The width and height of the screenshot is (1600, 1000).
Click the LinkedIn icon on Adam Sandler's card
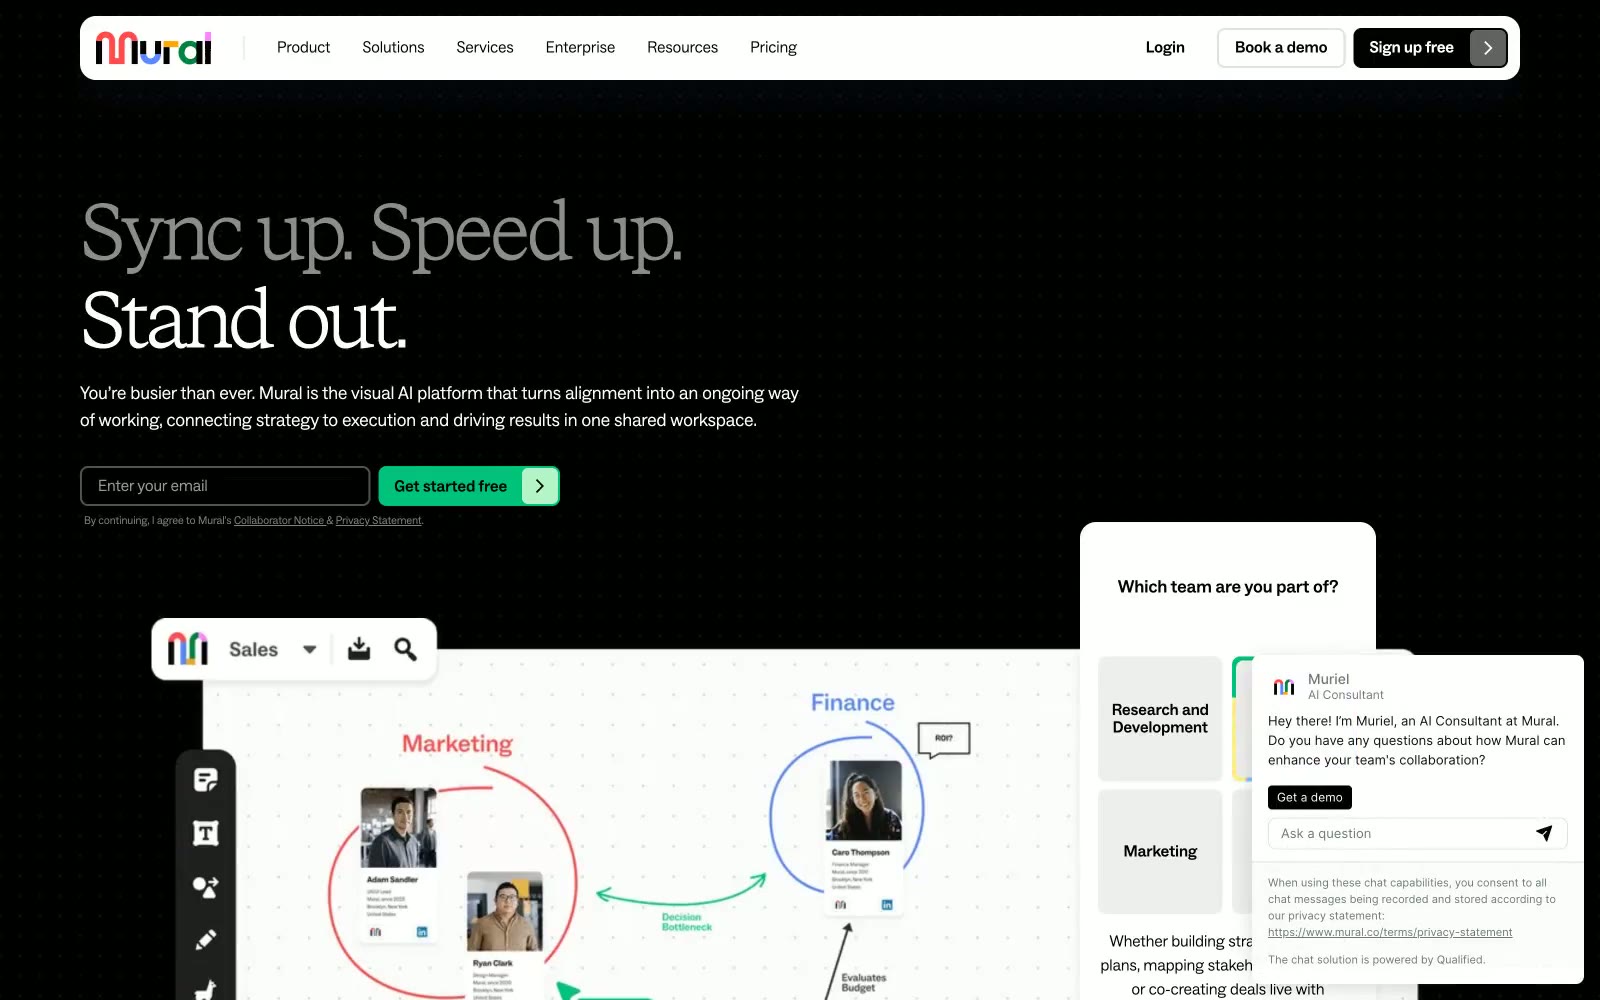pos(422,932)
